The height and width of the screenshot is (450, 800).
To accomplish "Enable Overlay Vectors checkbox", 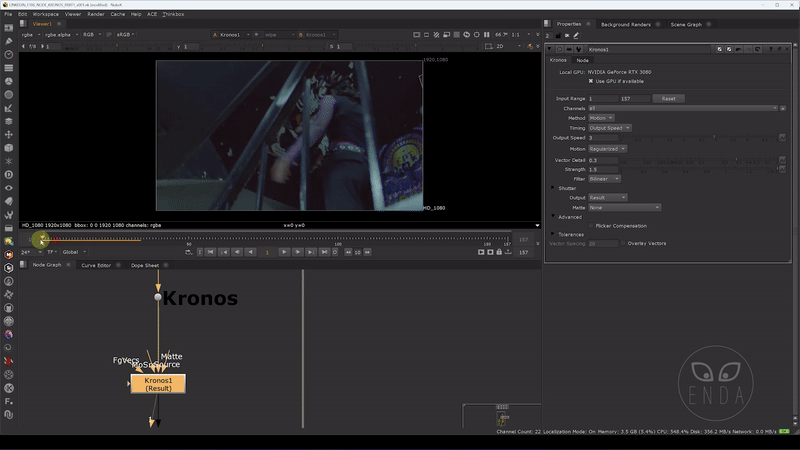I will coord(623,243).
